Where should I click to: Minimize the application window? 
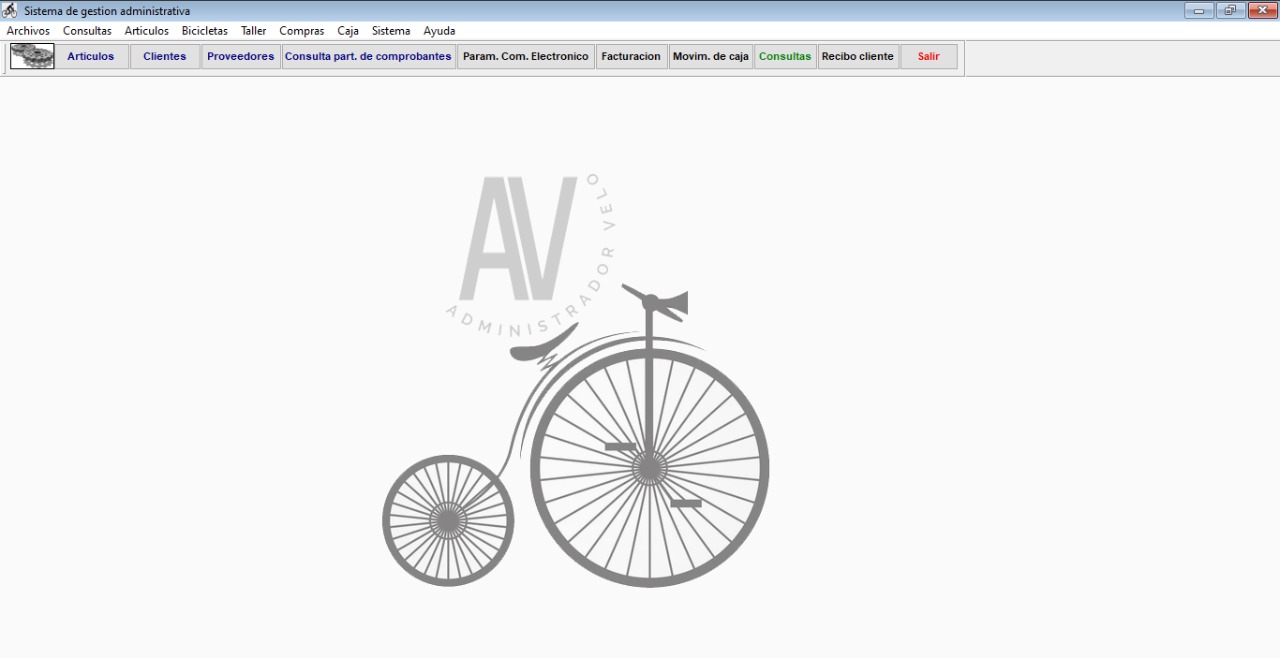coord(1199,10)
